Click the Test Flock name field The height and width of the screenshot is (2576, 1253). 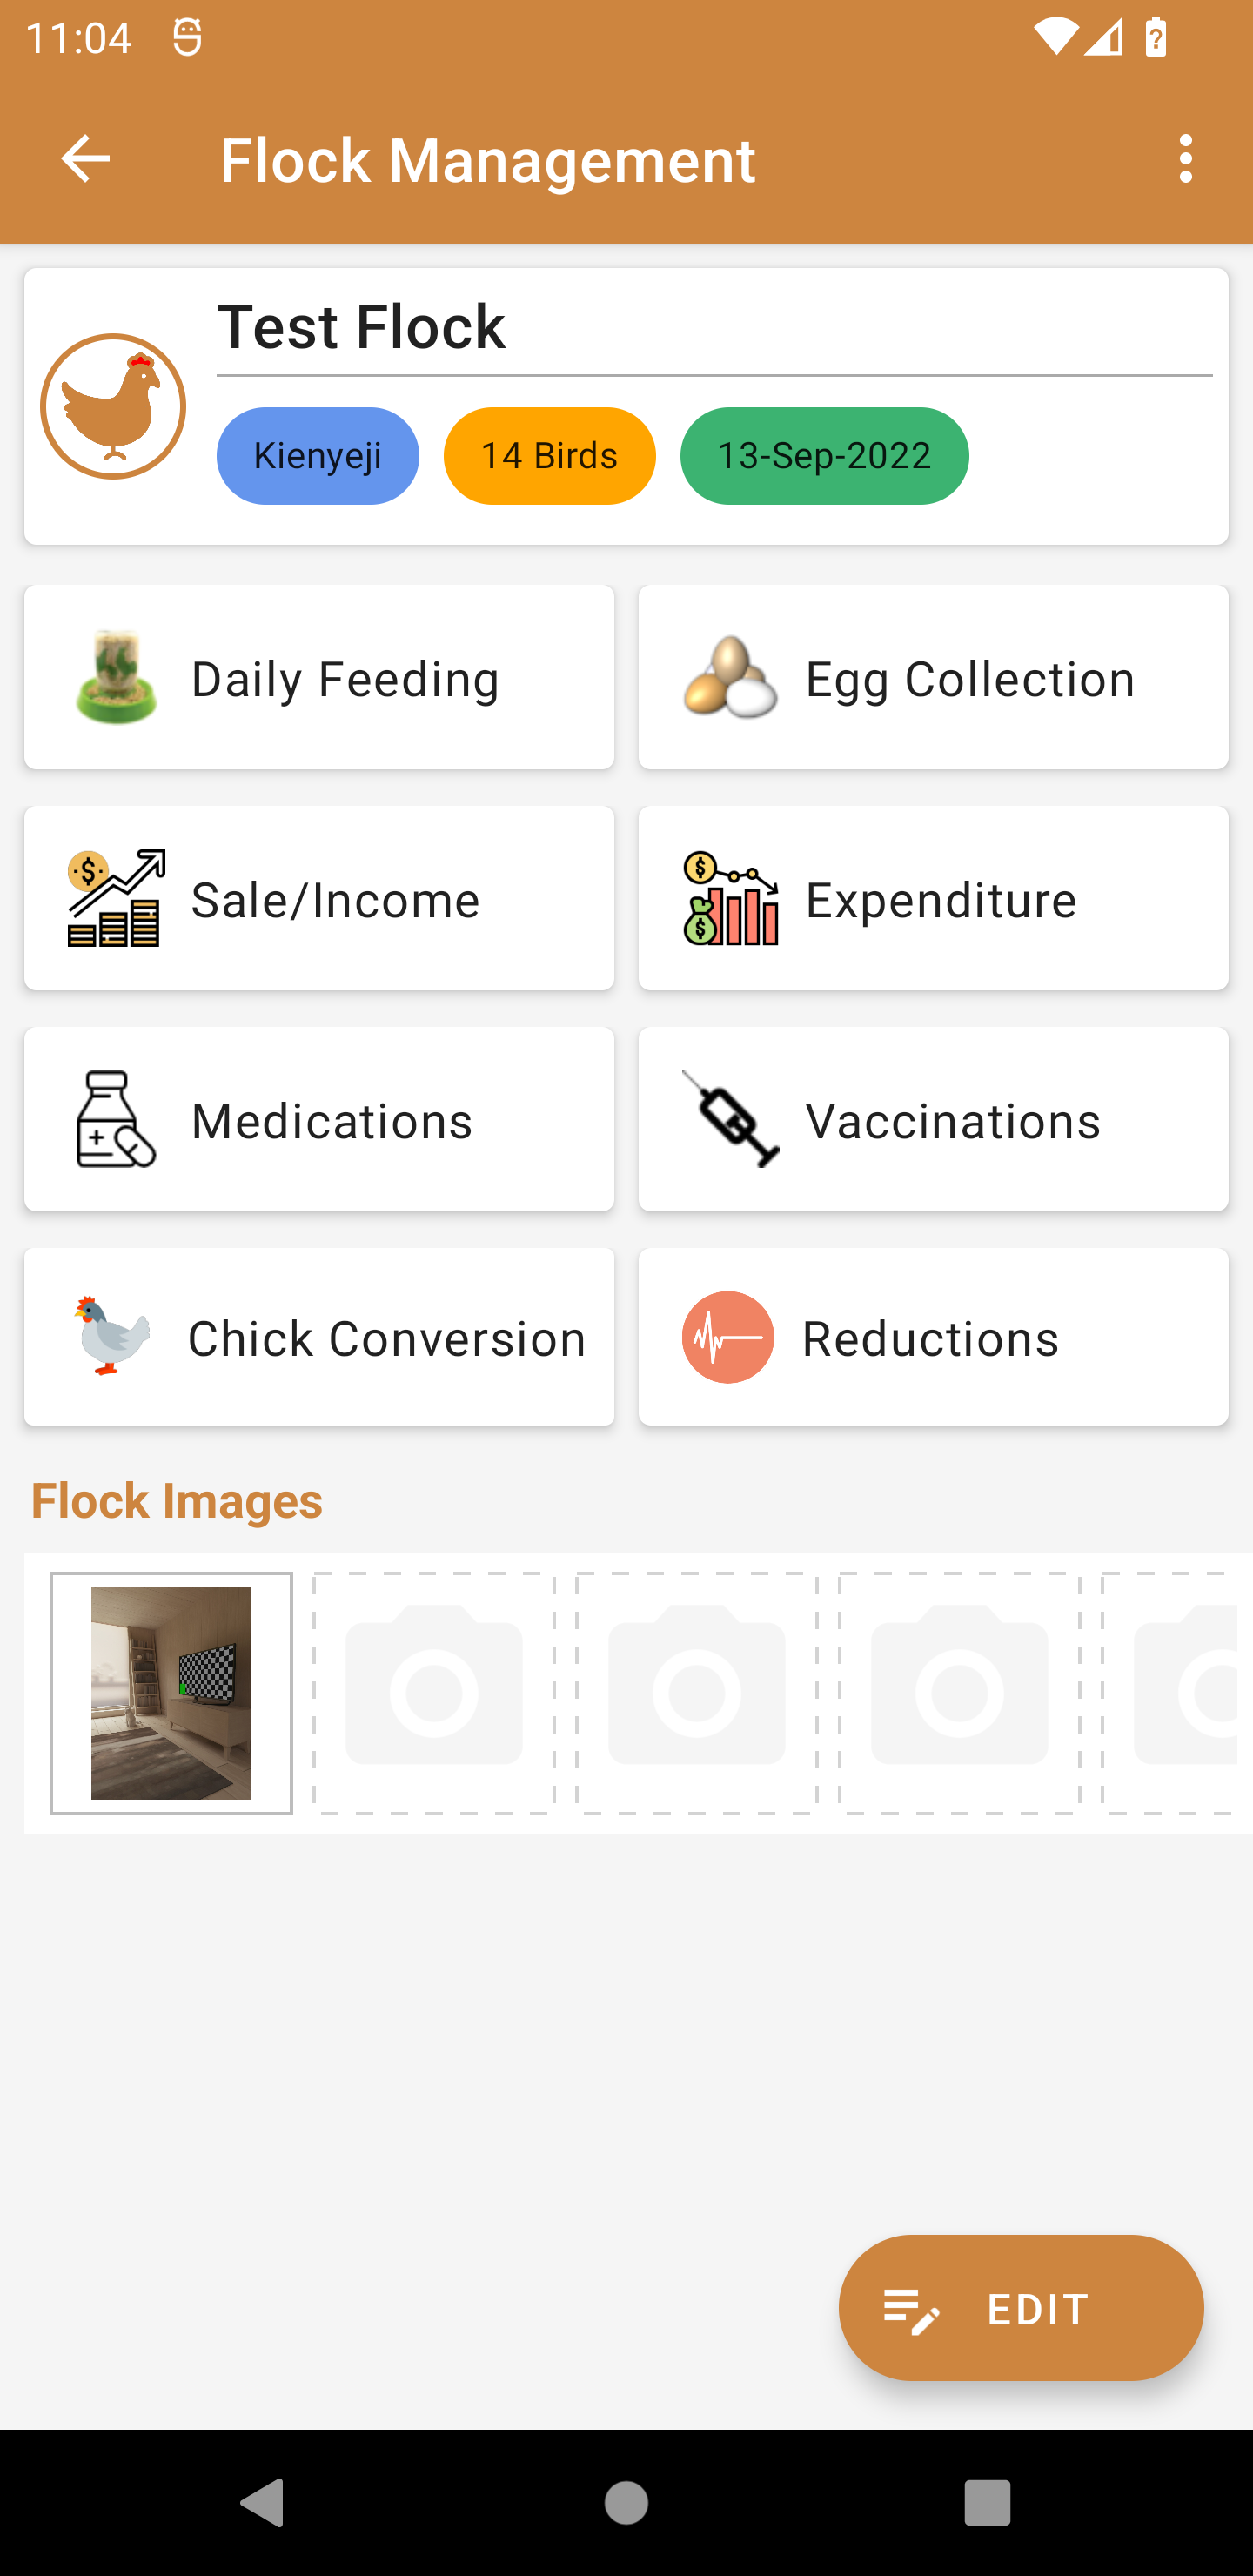click(713, 328)
